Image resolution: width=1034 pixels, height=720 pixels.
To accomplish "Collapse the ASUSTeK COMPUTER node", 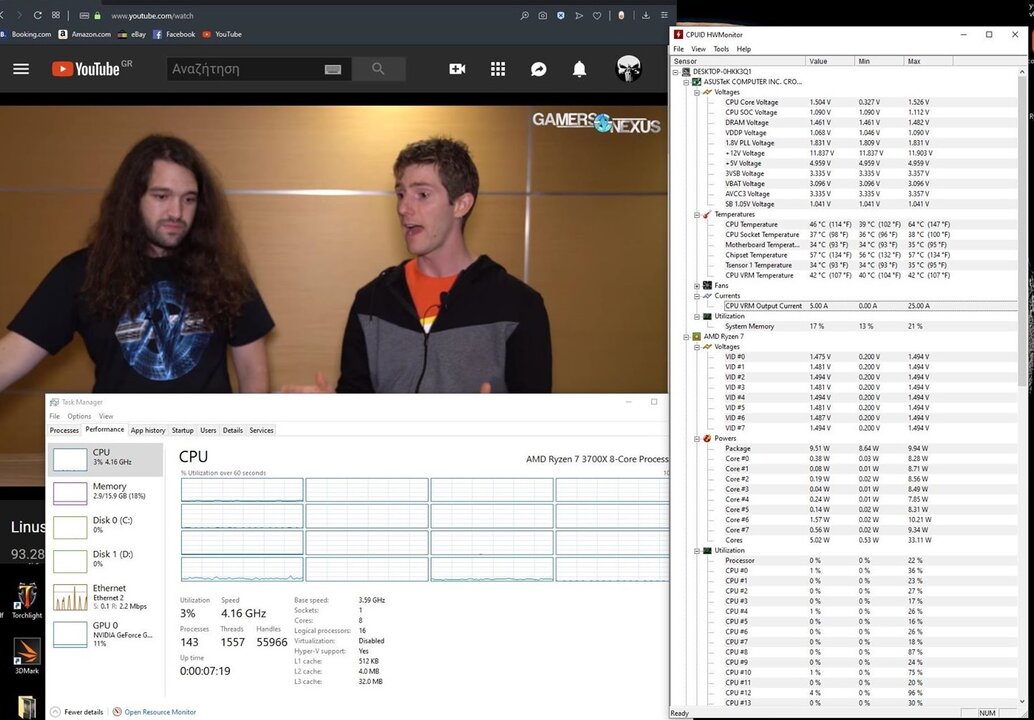I will click(x=686, y=82).
